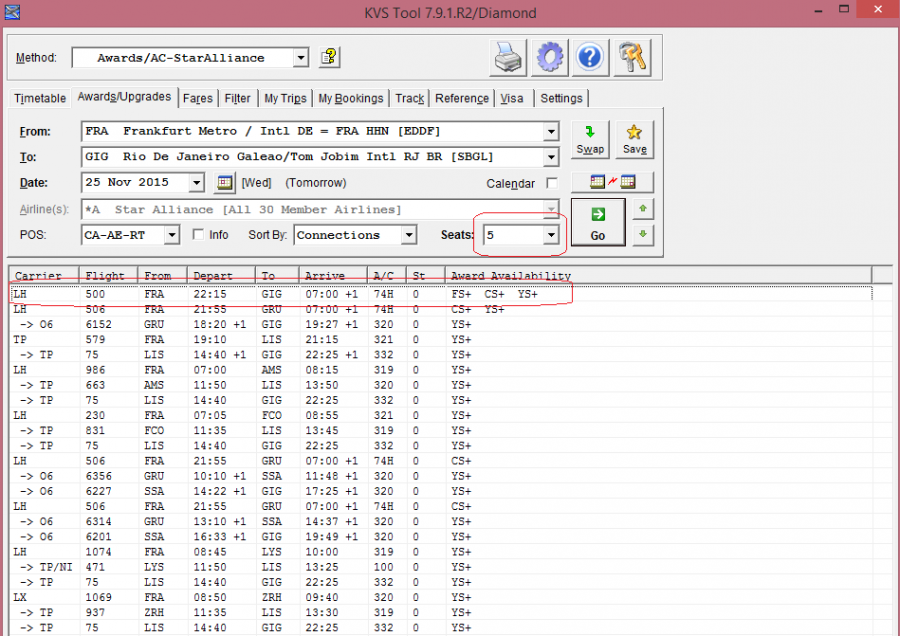Screen dimensions: 900x636
Task: Click the calendar range view button
Action: point(613,182)
